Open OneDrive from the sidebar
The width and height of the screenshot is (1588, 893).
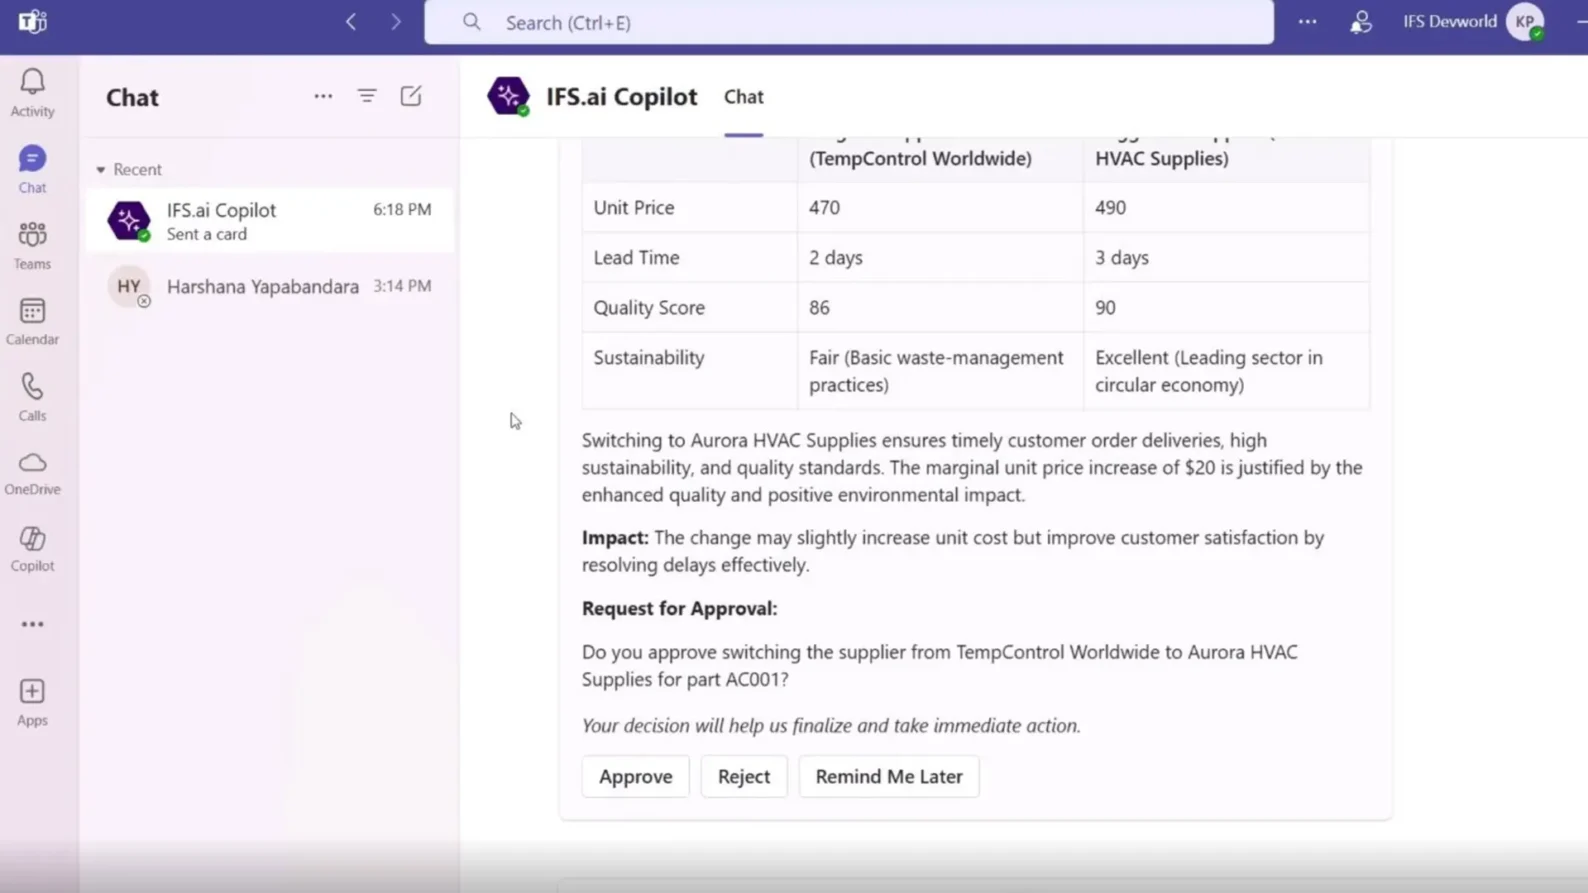pyautogui.click(x=32, y=473)
